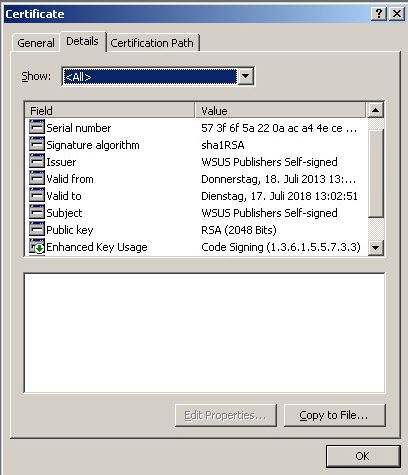
Task: Select the Serial number field icon
Action: click(37, 127)
